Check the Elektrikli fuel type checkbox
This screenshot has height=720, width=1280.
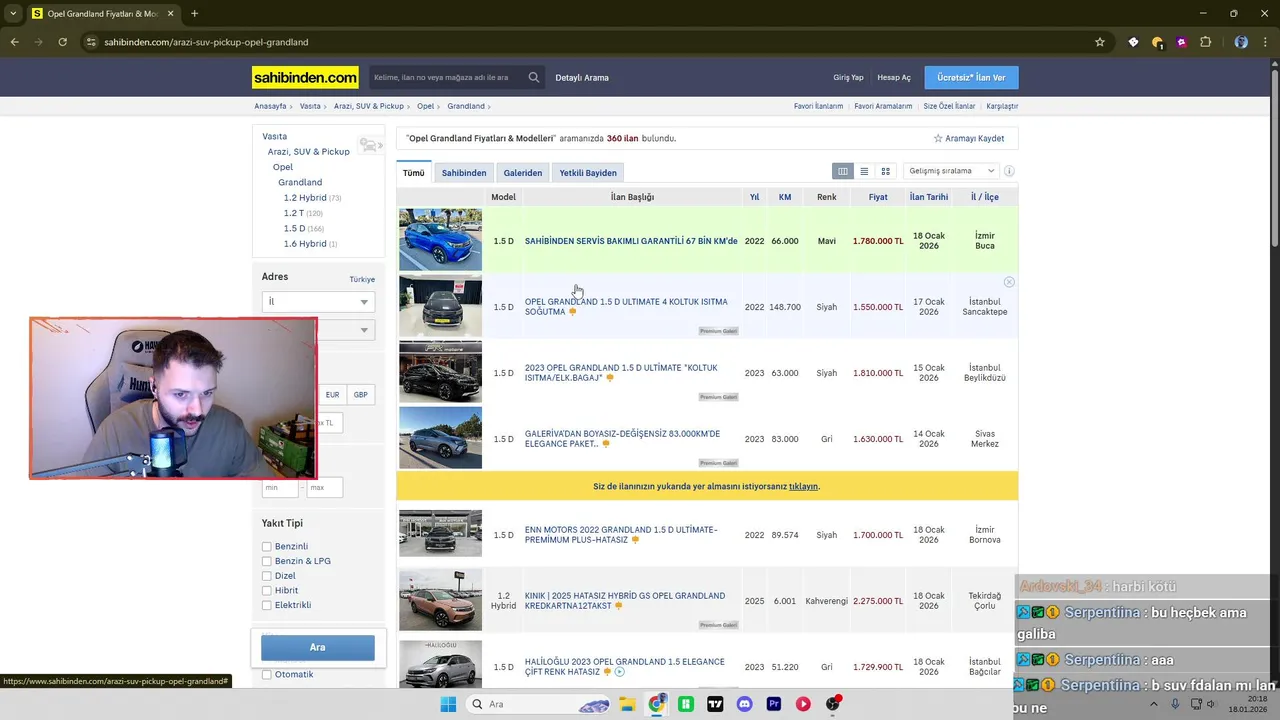point(267,605)
